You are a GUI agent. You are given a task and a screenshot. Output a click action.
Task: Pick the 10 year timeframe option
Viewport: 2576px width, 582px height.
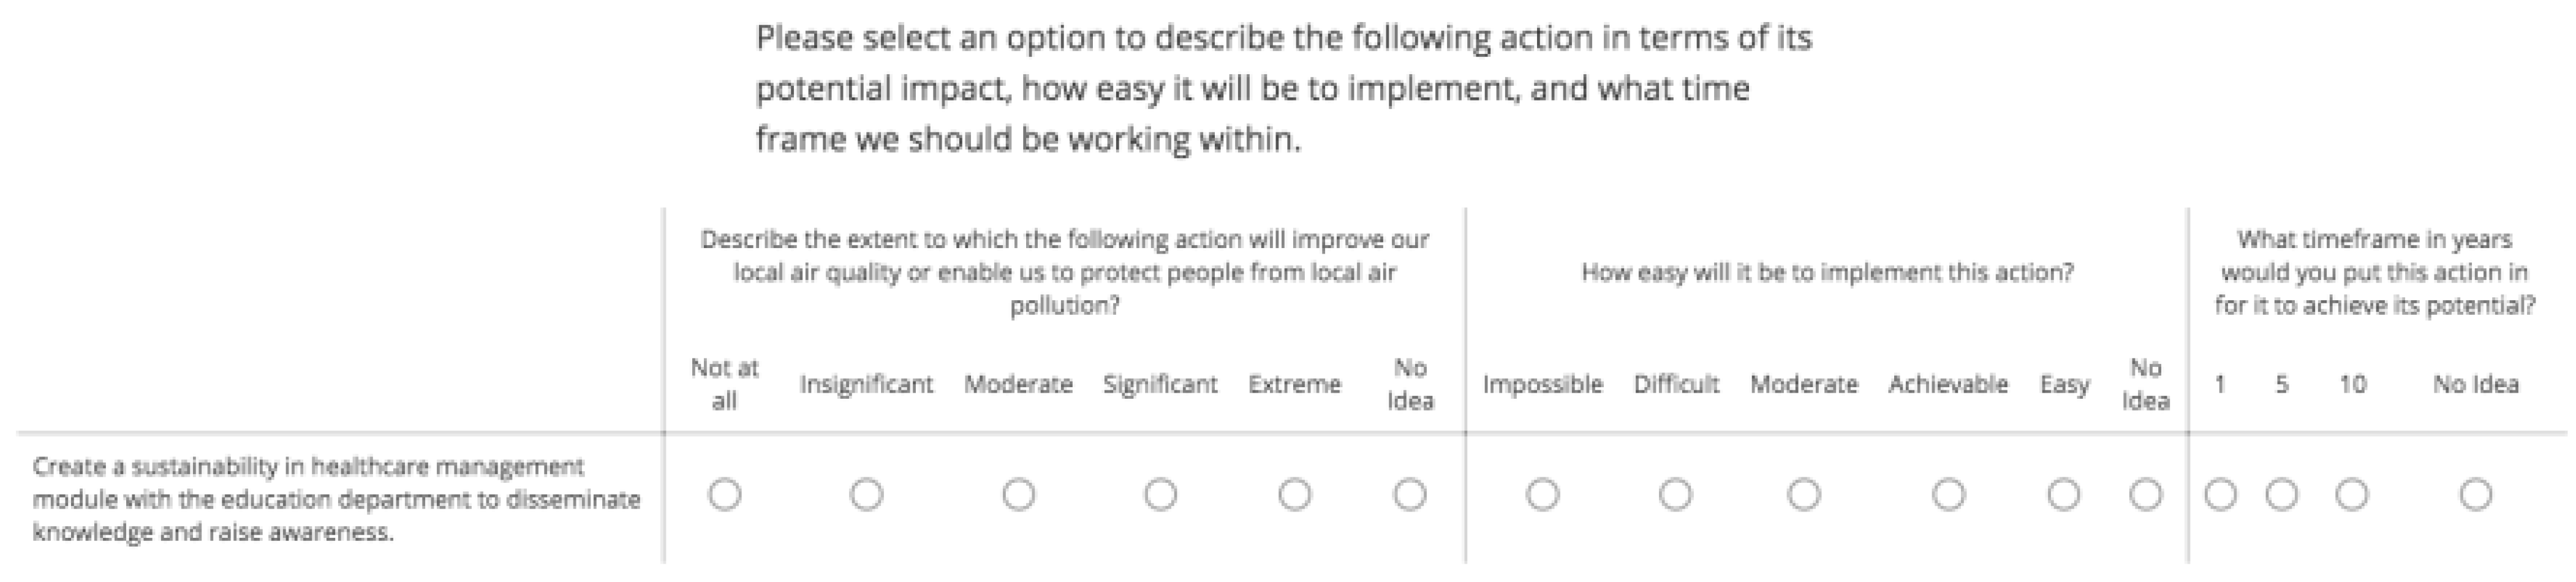[x=2351, y=494]
